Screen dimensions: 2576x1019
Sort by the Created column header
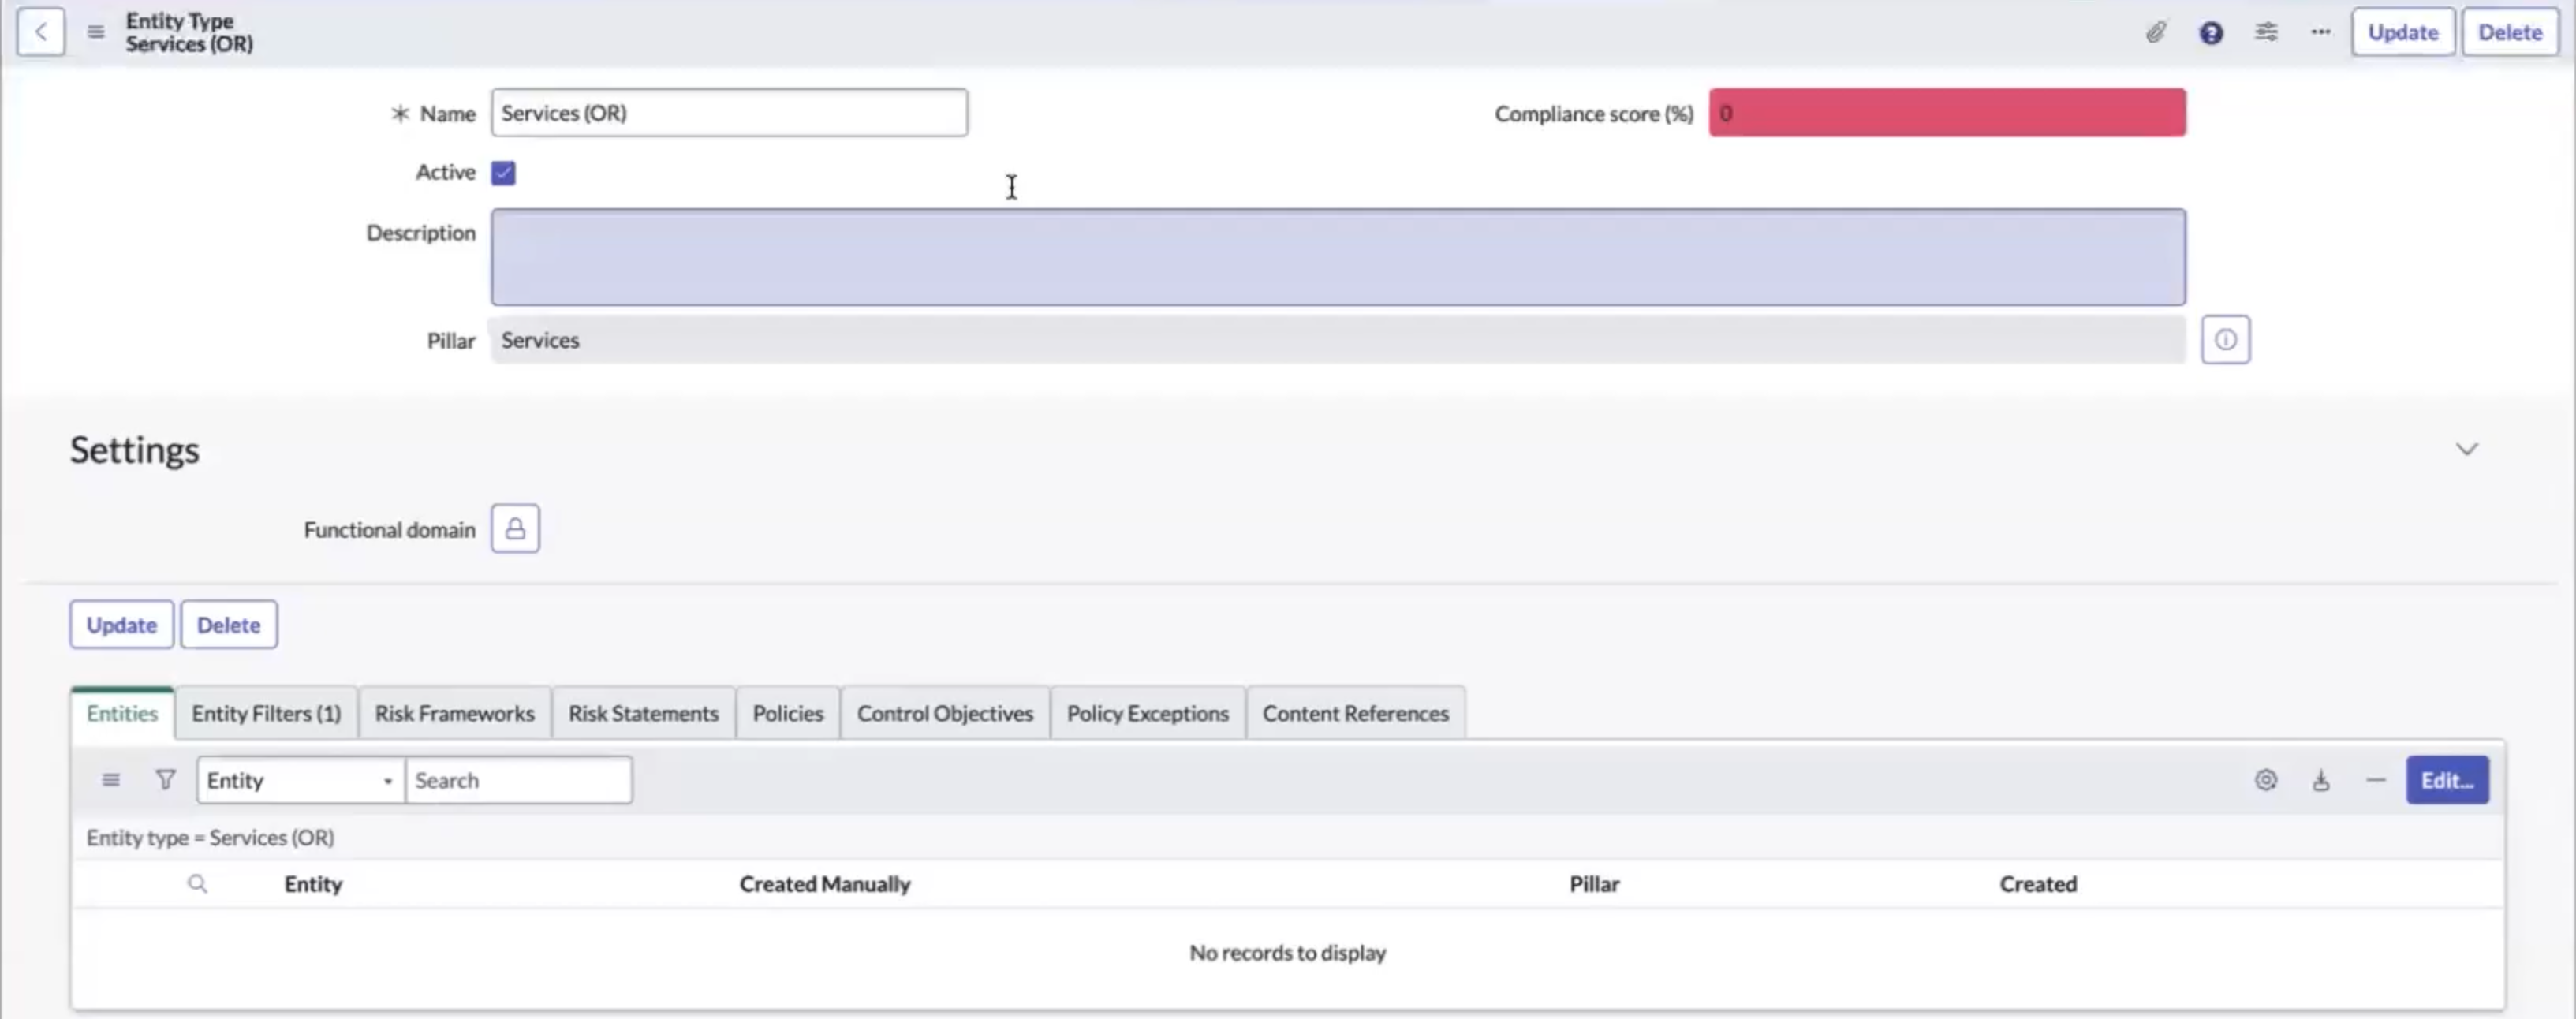tap(2038, 884)
